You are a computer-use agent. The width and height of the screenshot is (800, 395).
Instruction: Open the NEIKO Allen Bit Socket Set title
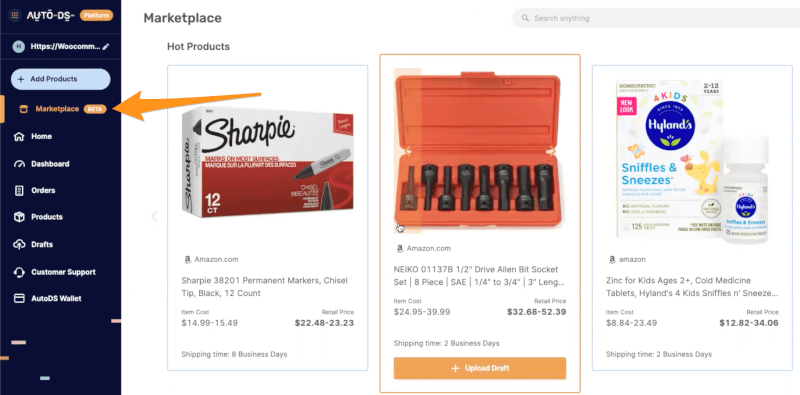[480, 276]
